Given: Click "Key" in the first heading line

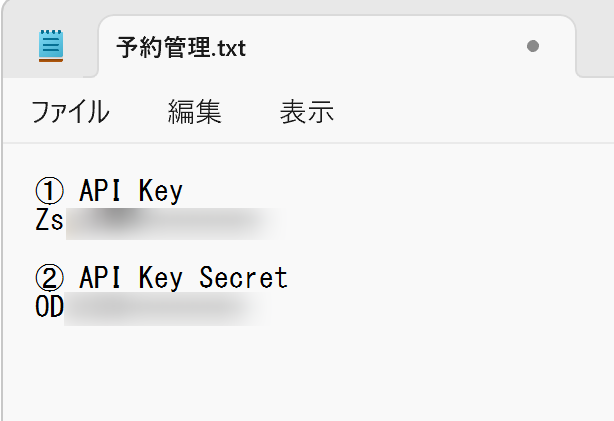Looking at the screenshot, I should click(161, 190).
